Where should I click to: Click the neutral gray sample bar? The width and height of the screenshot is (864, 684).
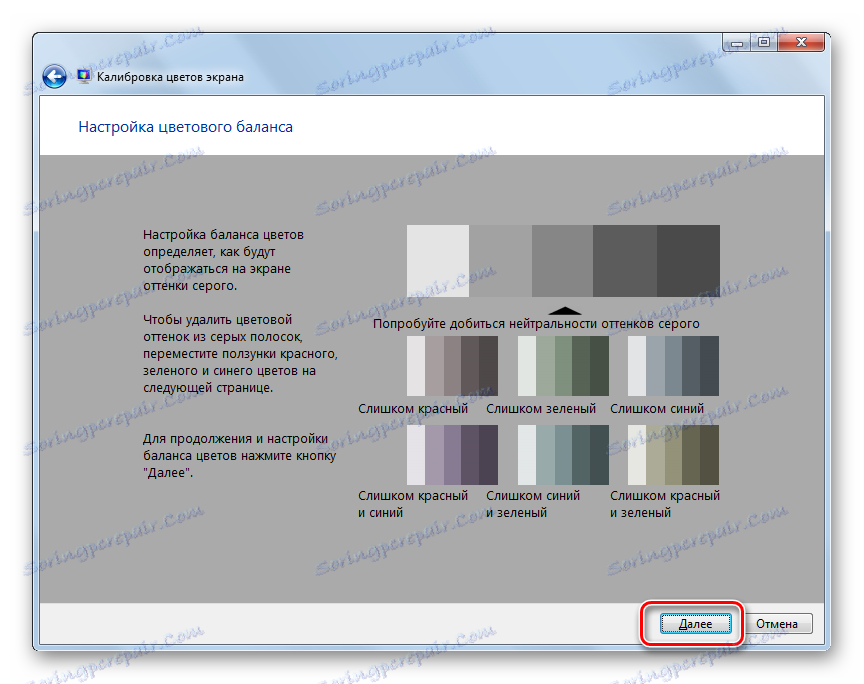click(563, 261)
